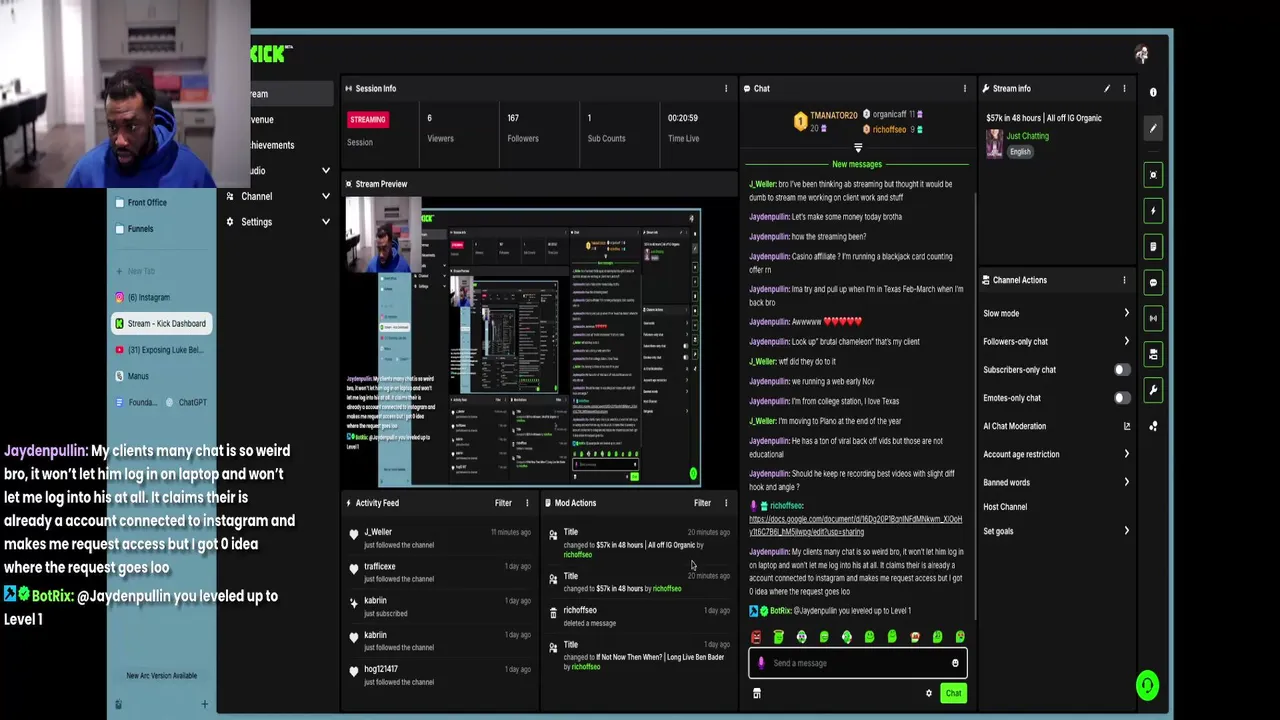Screen dimensions: 1280x720
Task: Click the lightning bolt icon in right rail
Action: [1153, 211]
